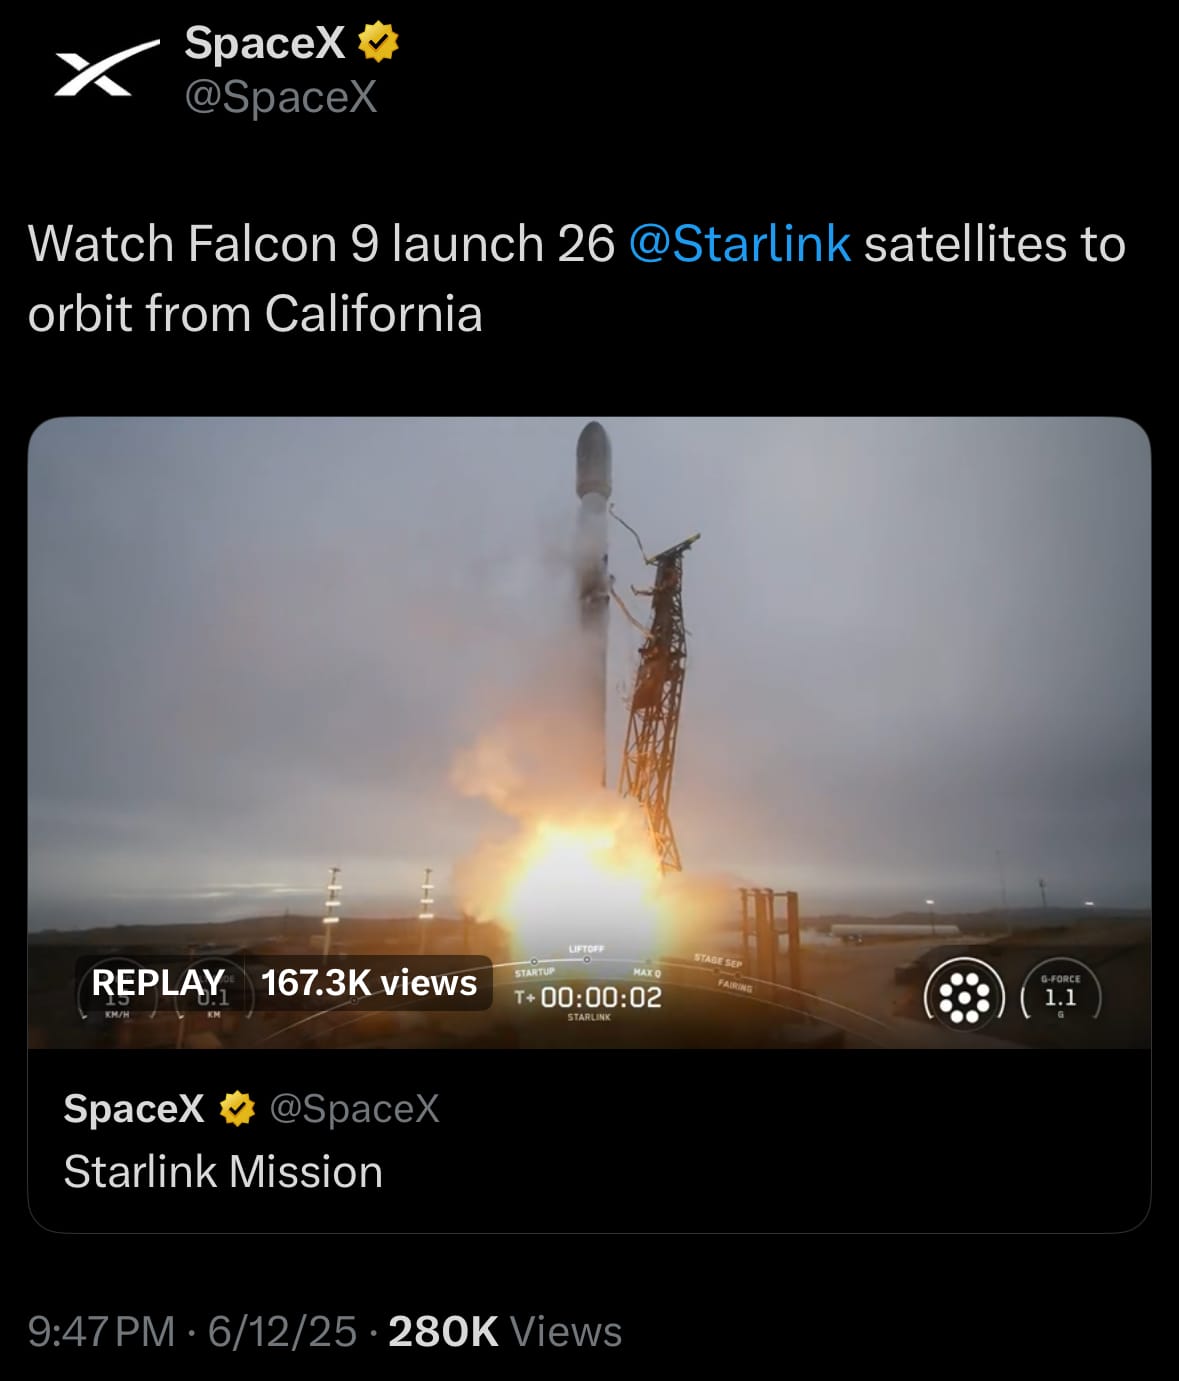This screenshot has height=1381, width=1179.
Task: Tap the 9:47 PM 6/12/25 timestamp
Action: [x=192, y=1331]
